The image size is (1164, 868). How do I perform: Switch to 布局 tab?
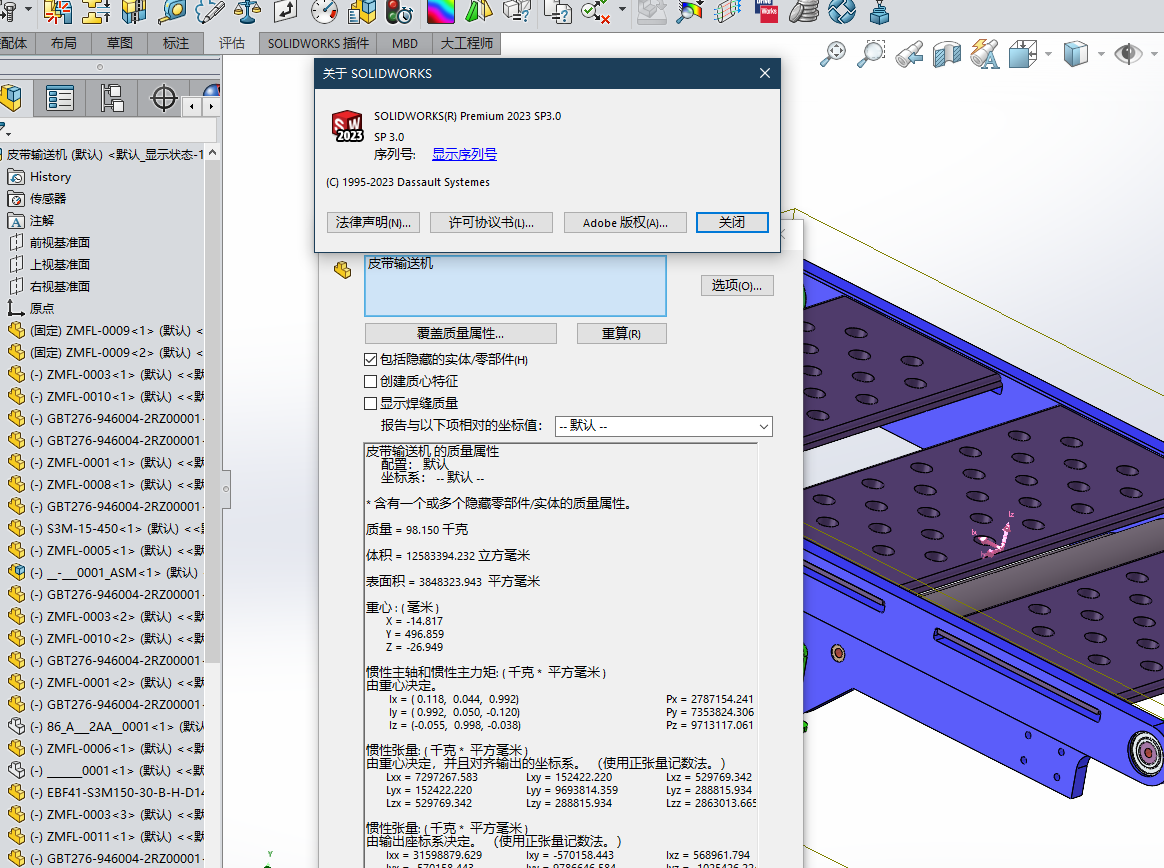point(64,43)
